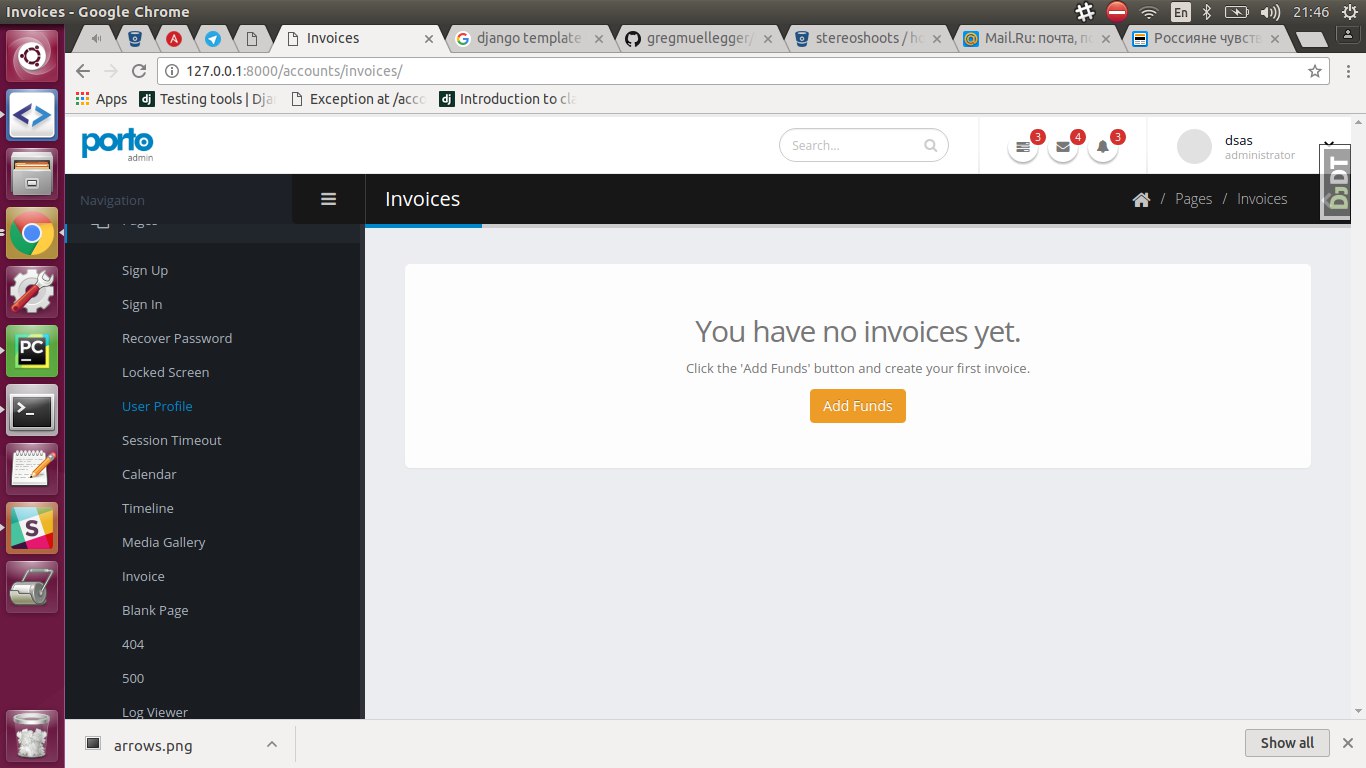Toggle the sidebar hamburger menu
Screen dimensions: 1366x768
(x=328, y=199)
